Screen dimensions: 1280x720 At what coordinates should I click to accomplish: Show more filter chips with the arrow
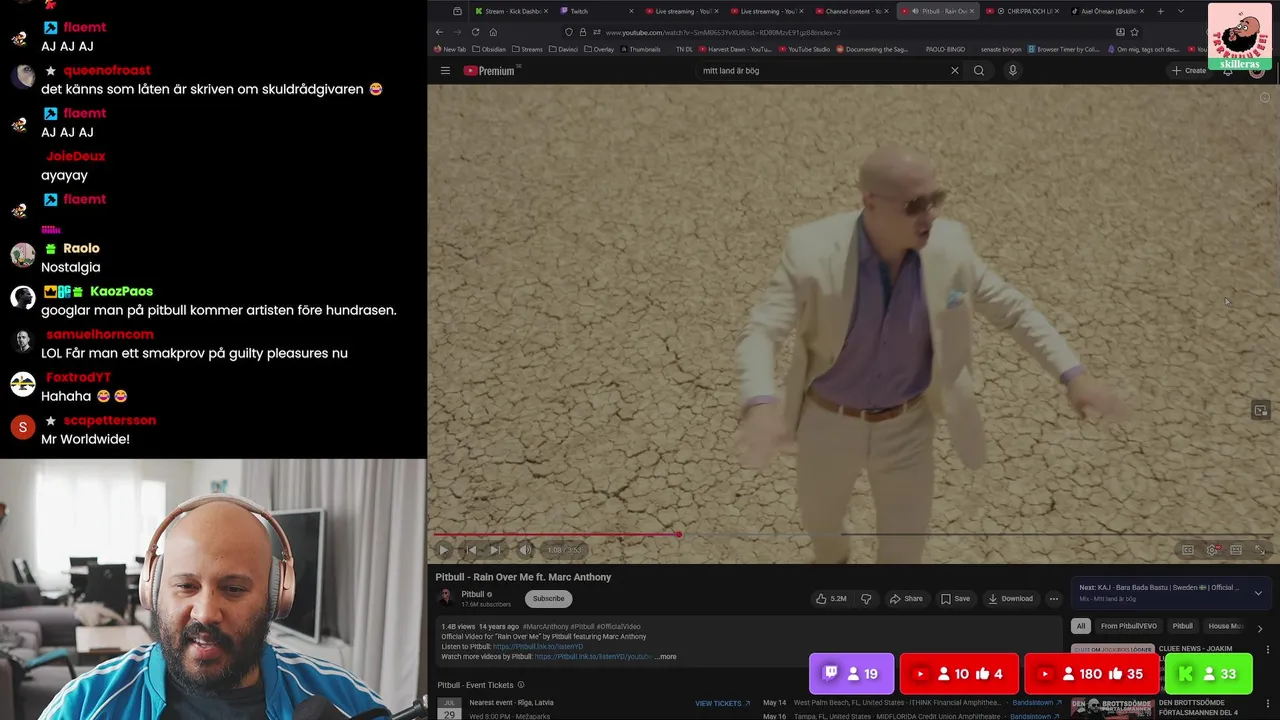click(1260, 628)
